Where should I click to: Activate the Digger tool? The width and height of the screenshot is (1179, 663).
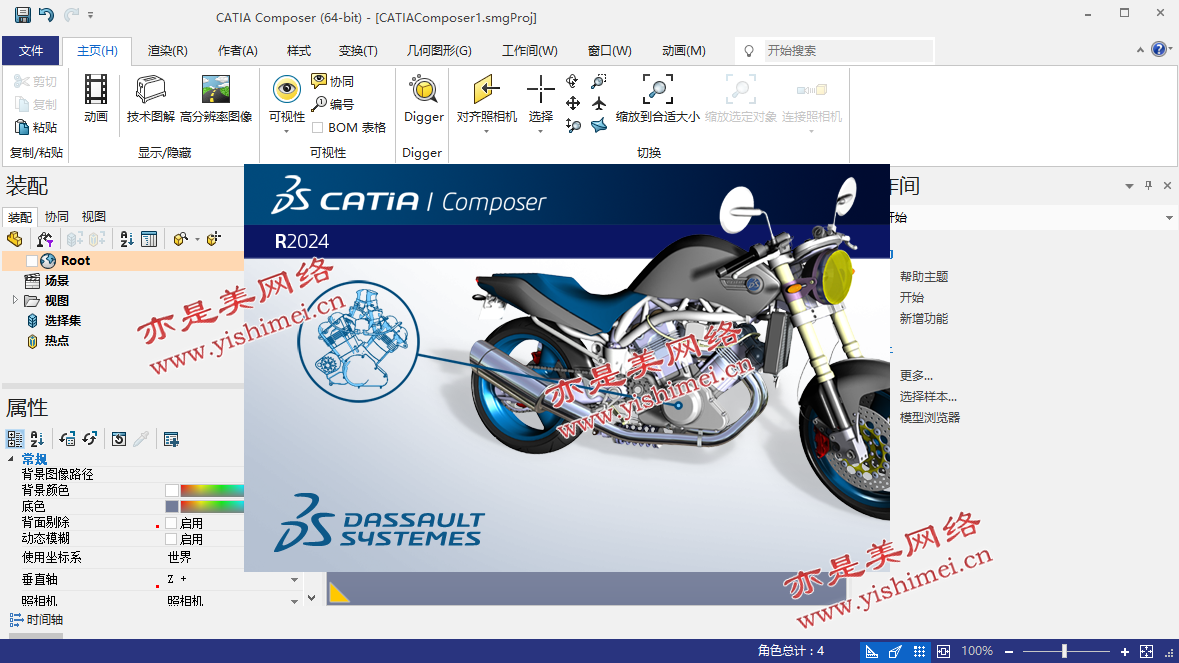click(423, 98)
